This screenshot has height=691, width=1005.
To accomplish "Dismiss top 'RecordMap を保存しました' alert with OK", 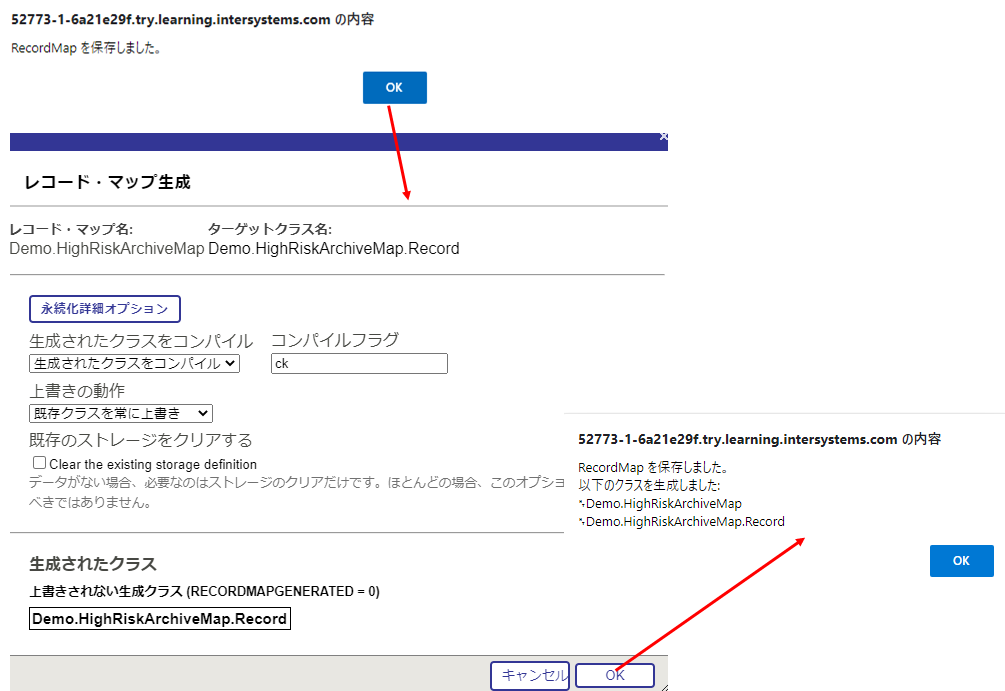I will (x=394, y=87).
